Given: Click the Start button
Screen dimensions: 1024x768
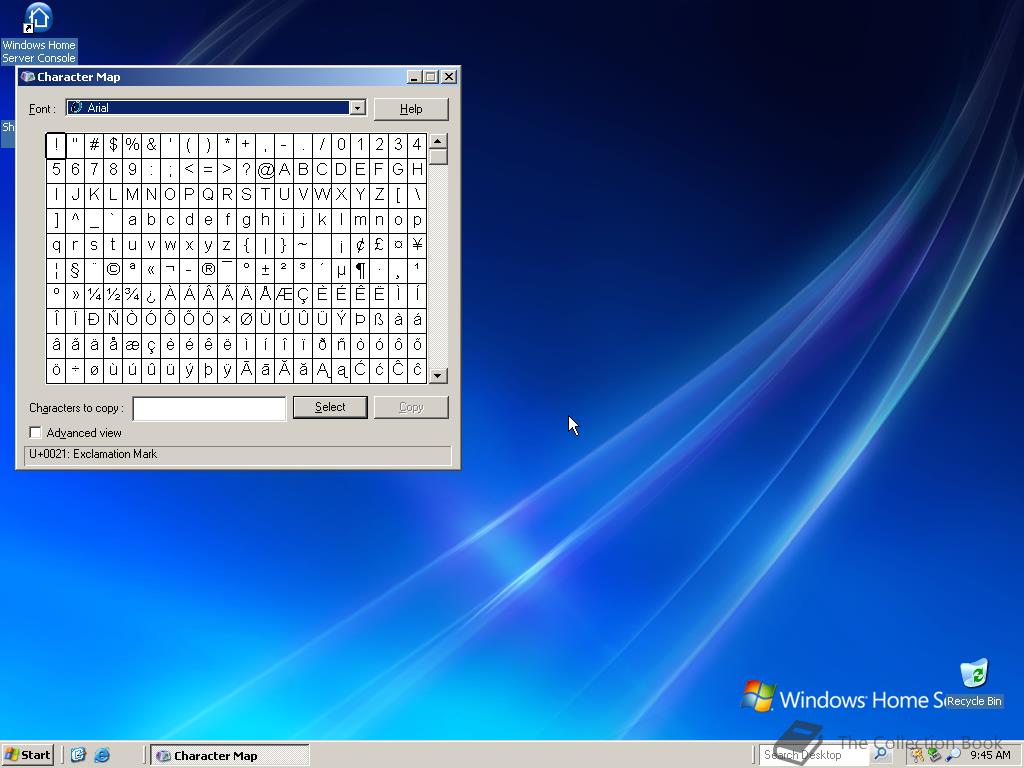Looking at the screenshot, I should [x=27, y=755].
